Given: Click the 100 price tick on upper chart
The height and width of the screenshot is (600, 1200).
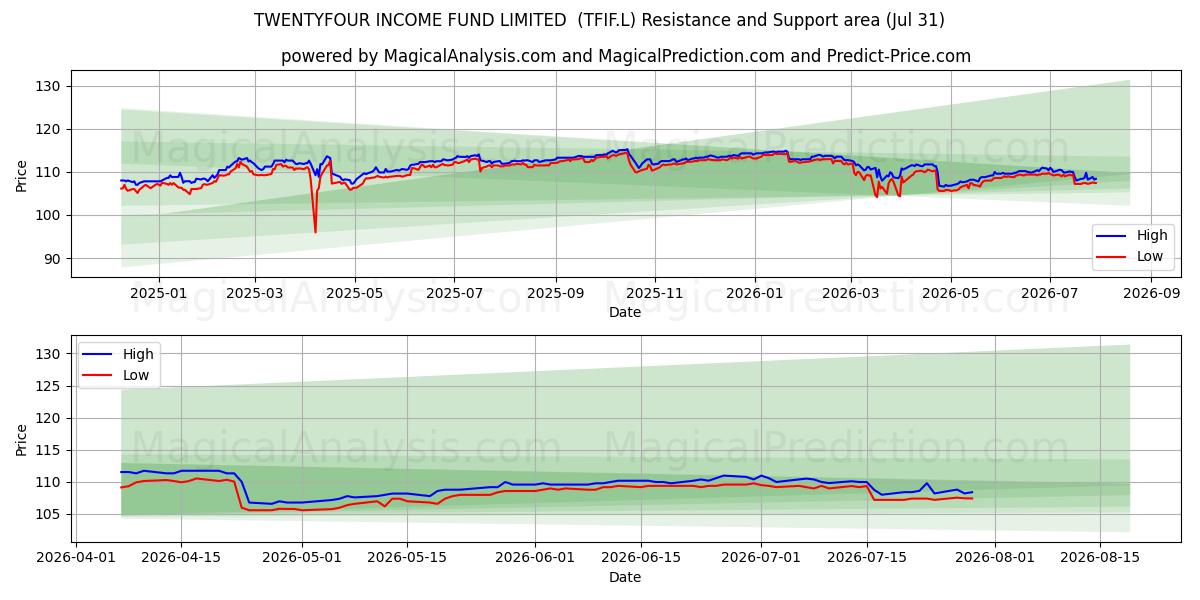Looking at the screenshot, I should [x=49, y=216].
